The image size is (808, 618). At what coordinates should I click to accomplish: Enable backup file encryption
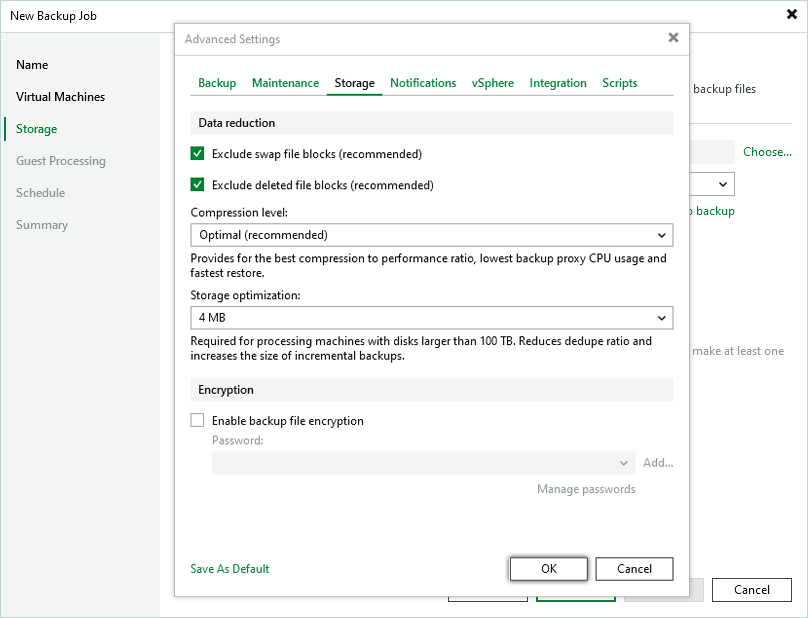(197, 421)
